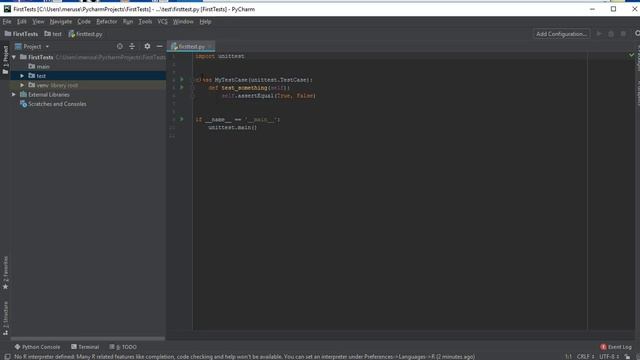The height and width of the screenshot is (360, 640).
Task: Open the Navigate menu
Action: click(x=61, y=22)
